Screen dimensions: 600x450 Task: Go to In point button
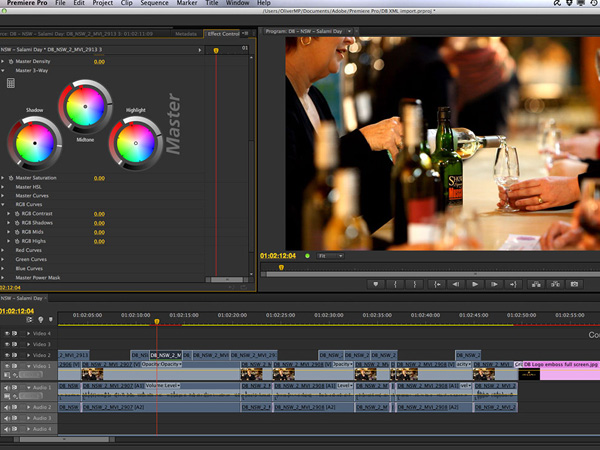(x=437, y=284)
